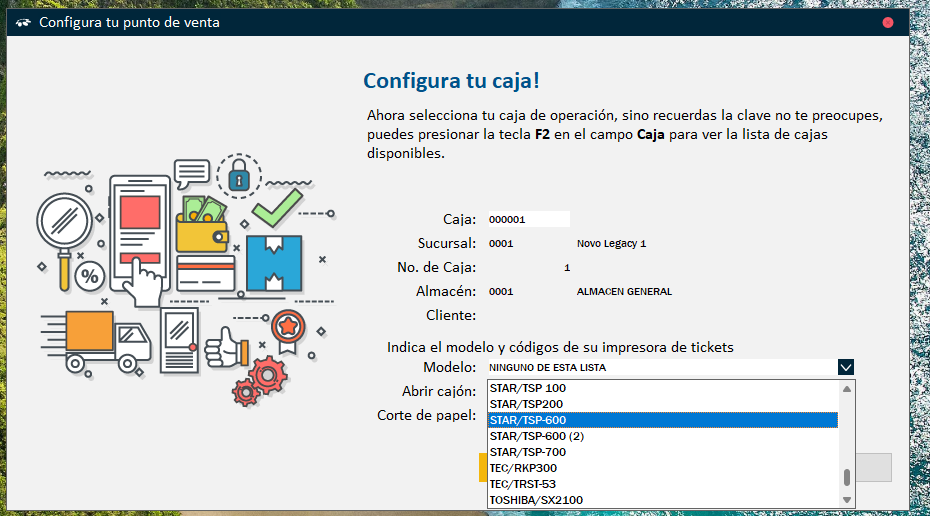Collapse the Modelo dropdown via its arrow
This screenshot has width=930, height=516.
[846, 367]
